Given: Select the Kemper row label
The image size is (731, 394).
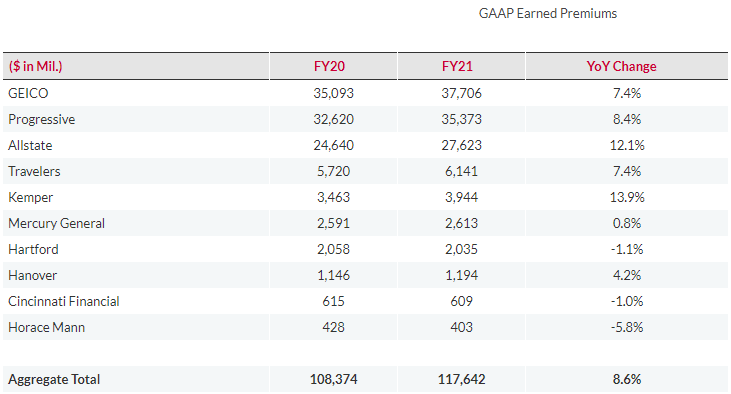Looking at the screenshot, I should (30, 198).
